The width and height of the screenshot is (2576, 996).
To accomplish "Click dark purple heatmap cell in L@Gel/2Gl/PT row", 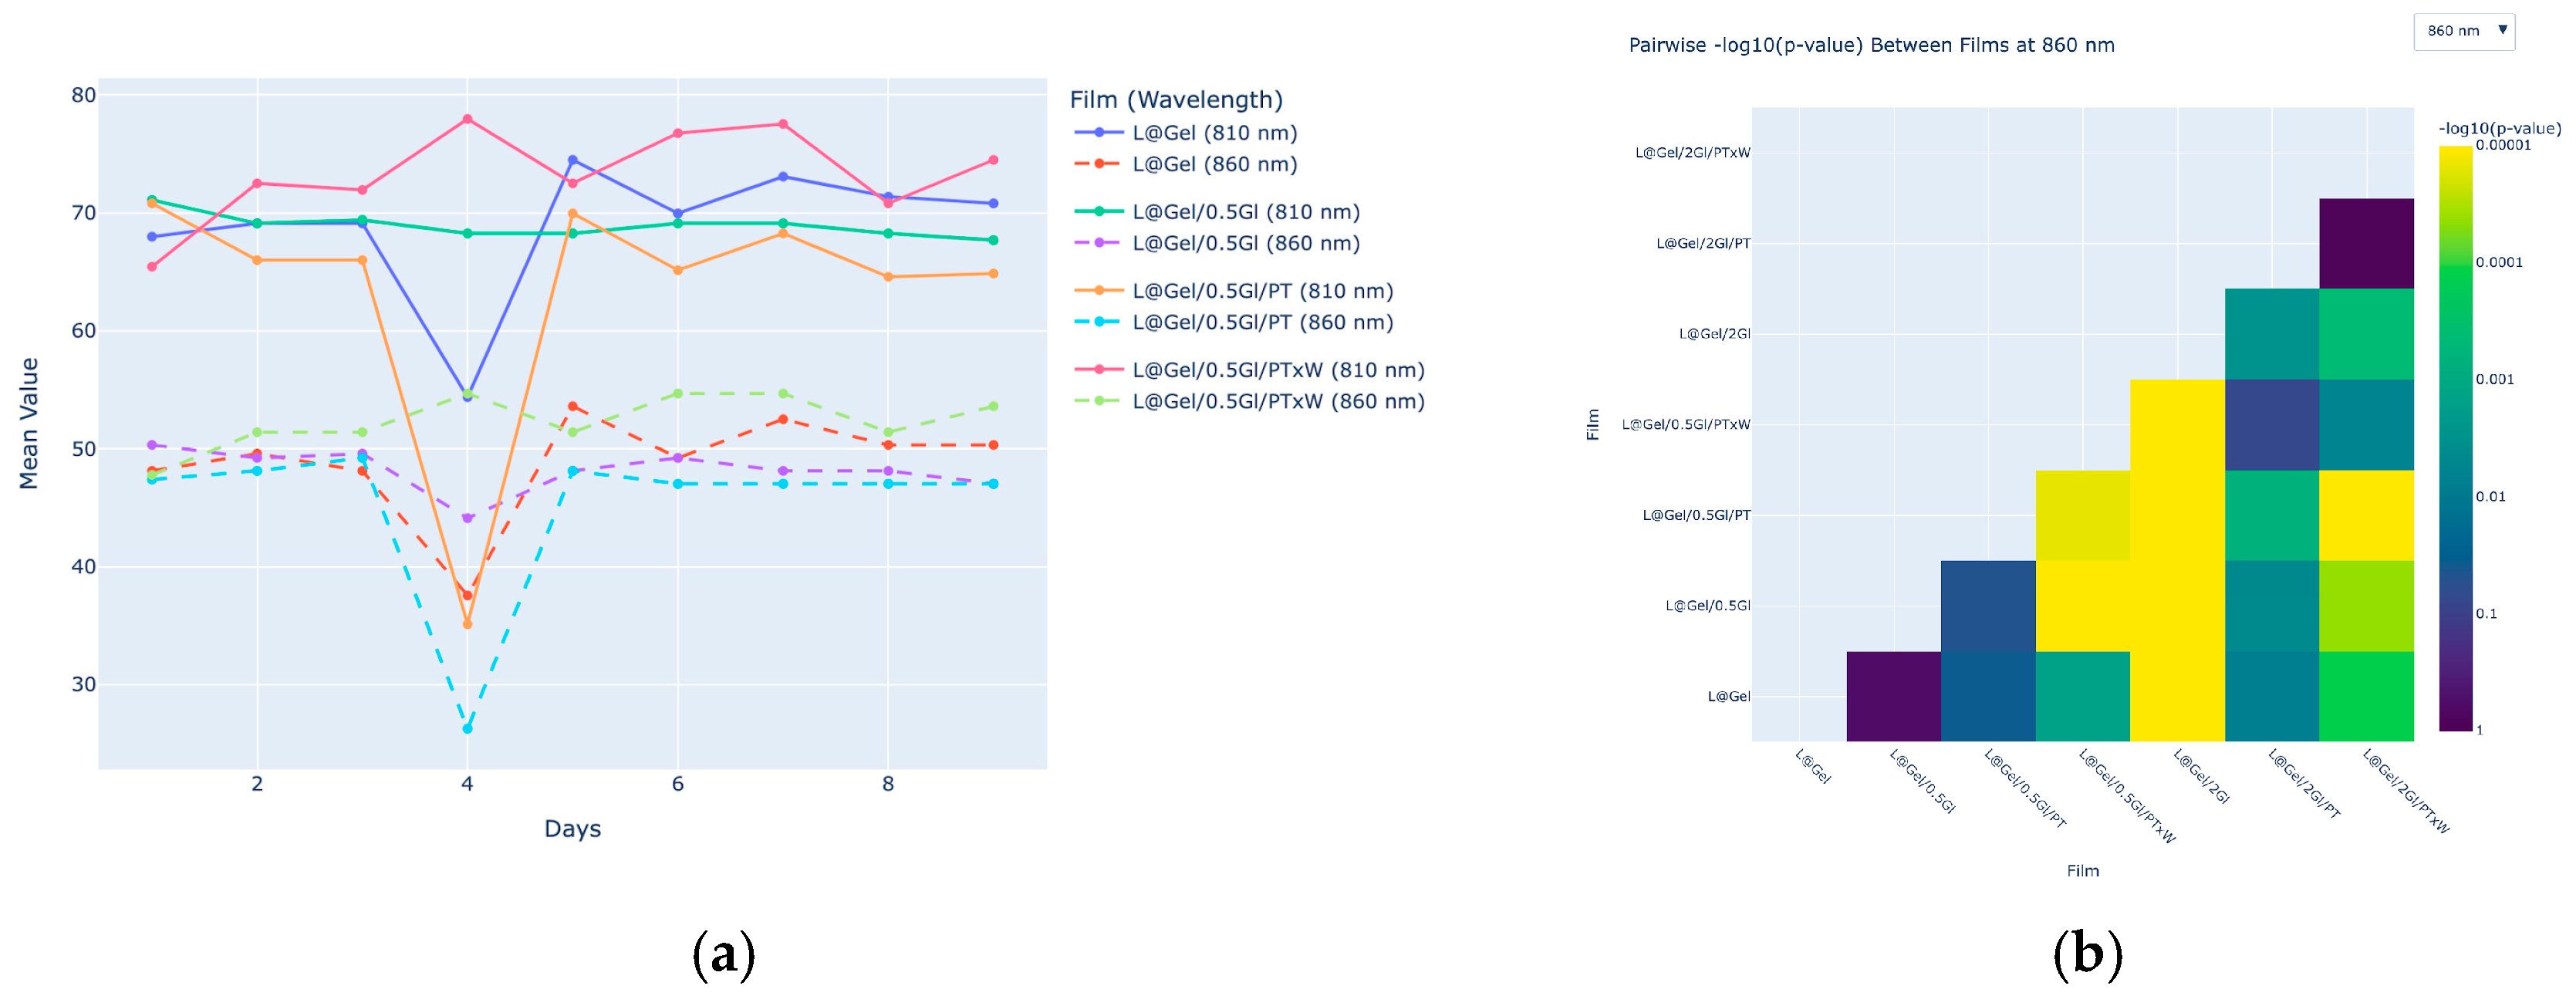I will click(2366, 243).
